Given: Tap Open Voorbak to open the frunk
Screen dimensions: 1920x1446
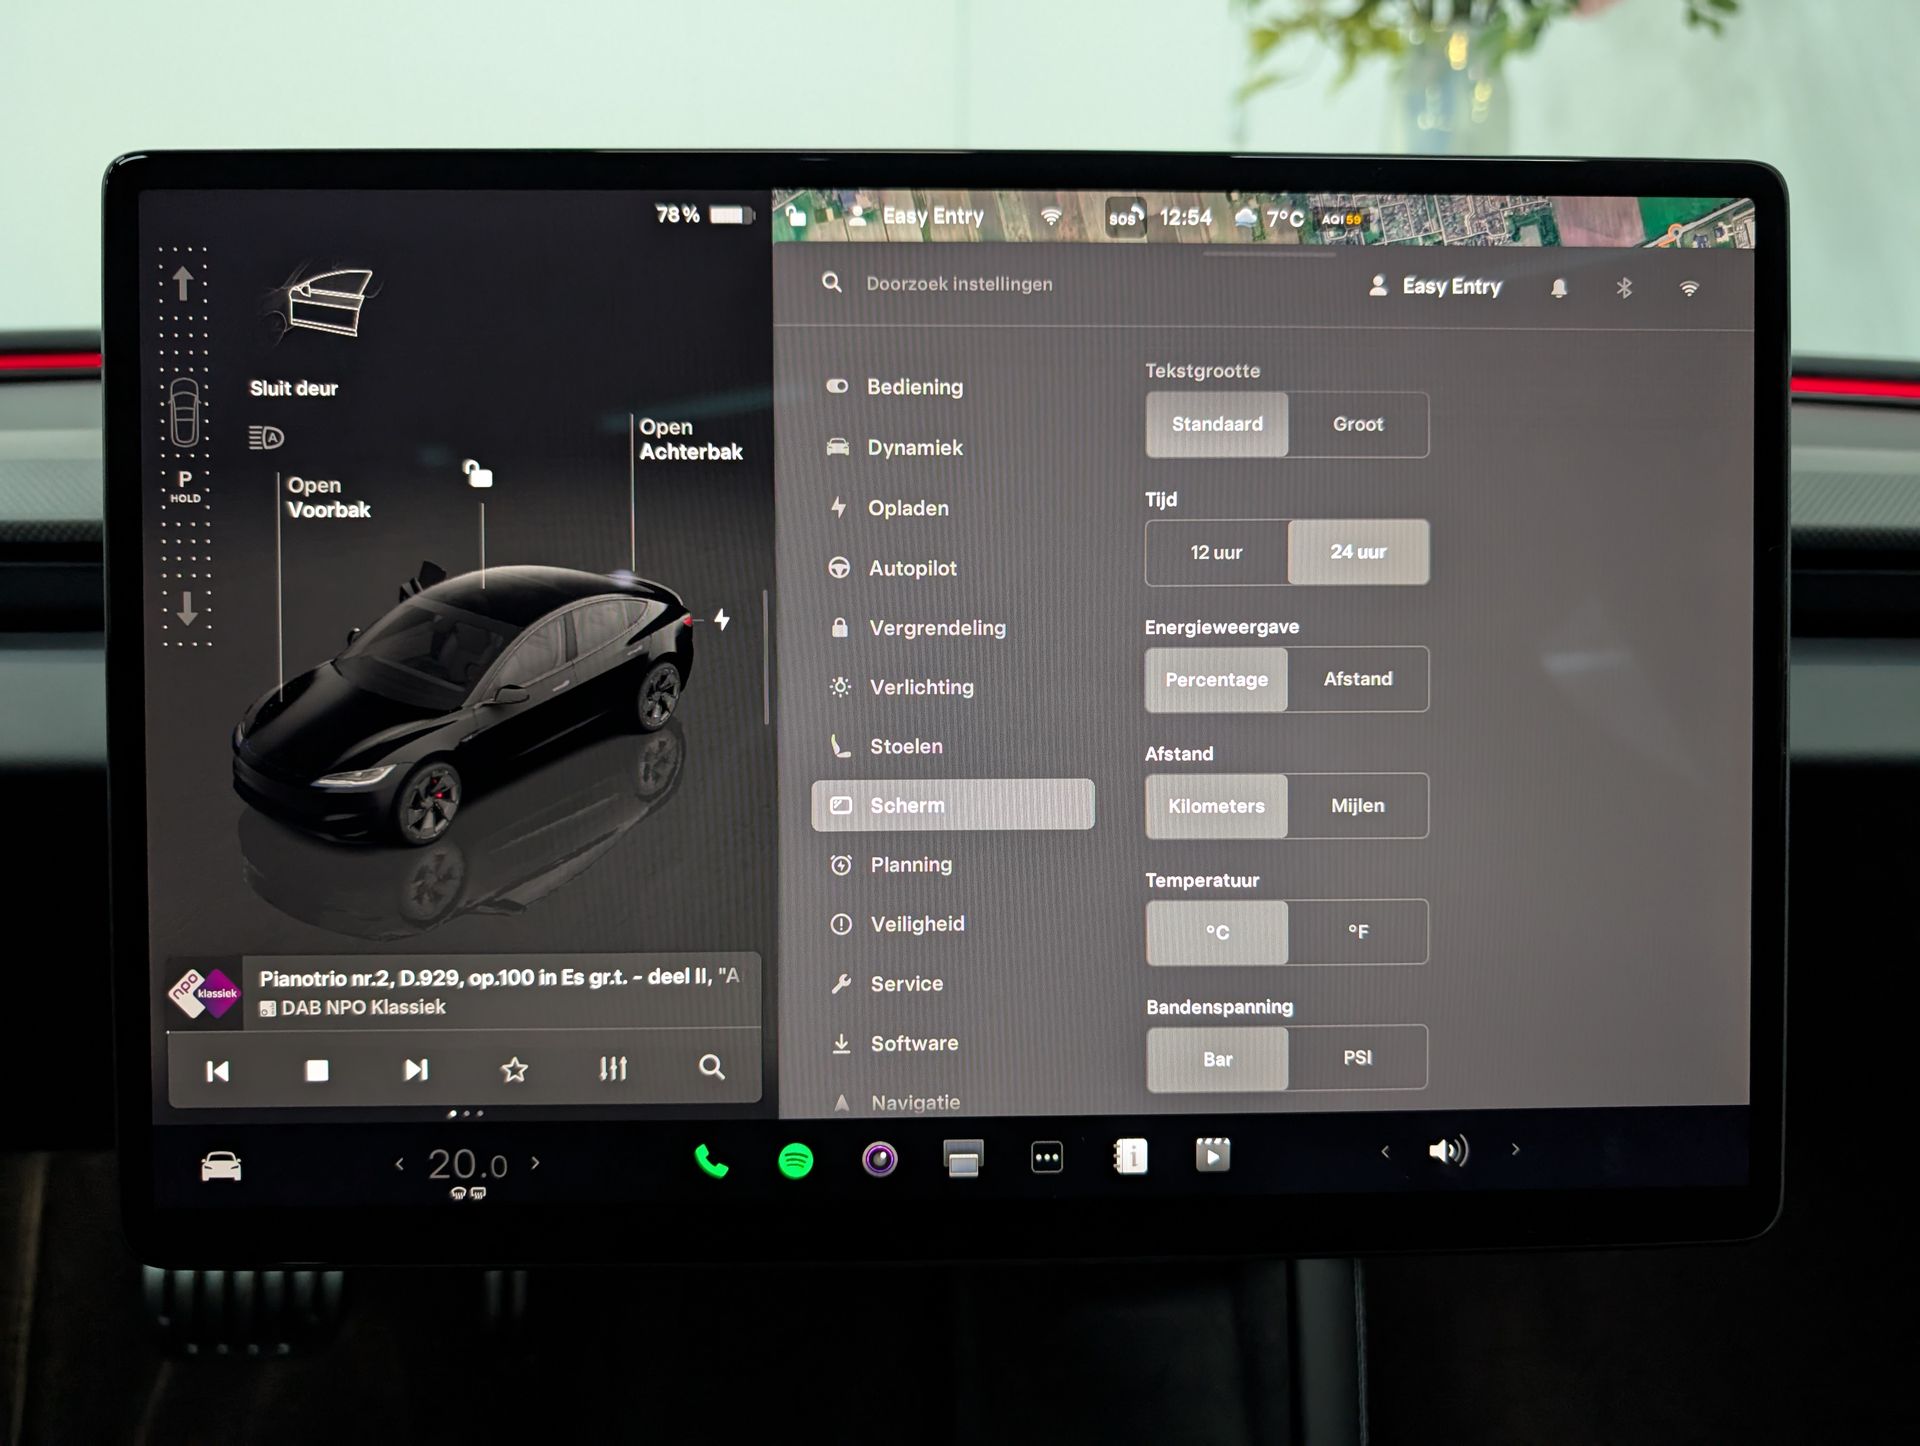Looking at the screenshot, I should (328, 497).
